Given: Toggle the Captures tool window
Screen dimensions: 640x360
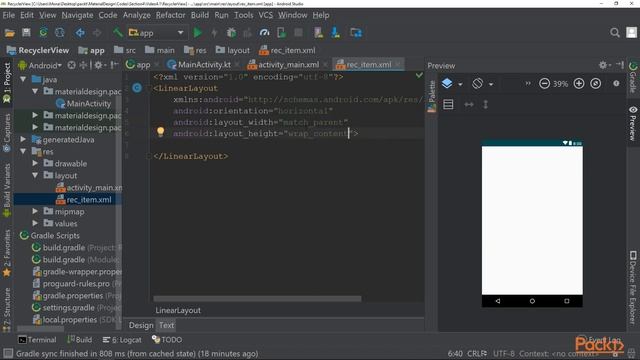Looking at the screenshot, I should click(x=7, y=133).
